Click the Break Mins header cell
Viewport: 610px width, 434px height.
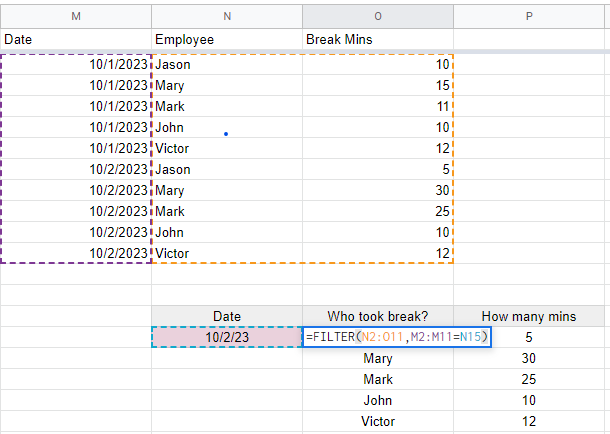(378, 39)
